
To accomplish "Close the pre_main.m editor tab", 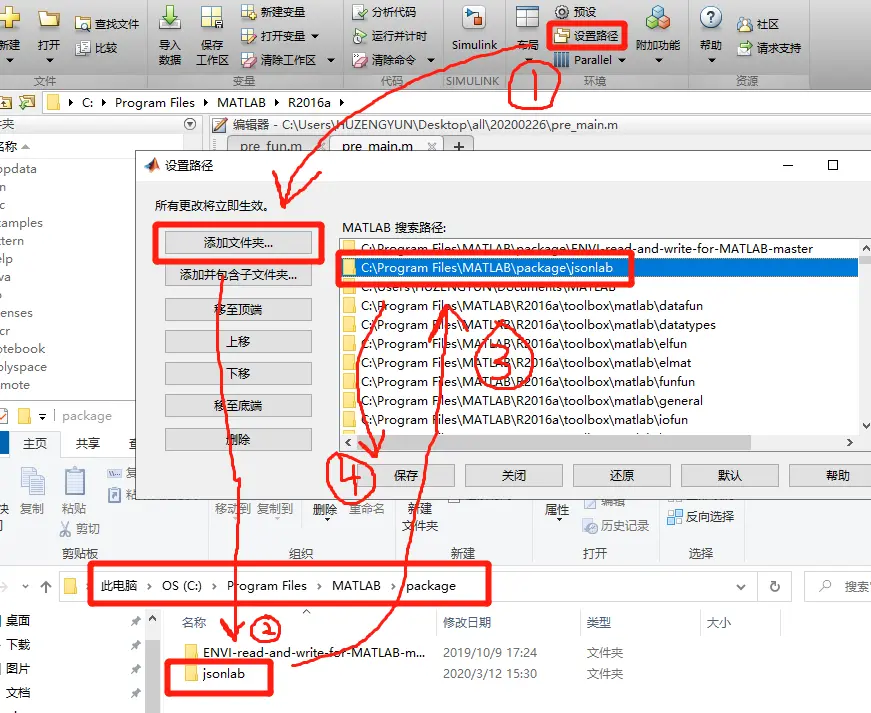I will pyautogui.click(x=432, y=147).
